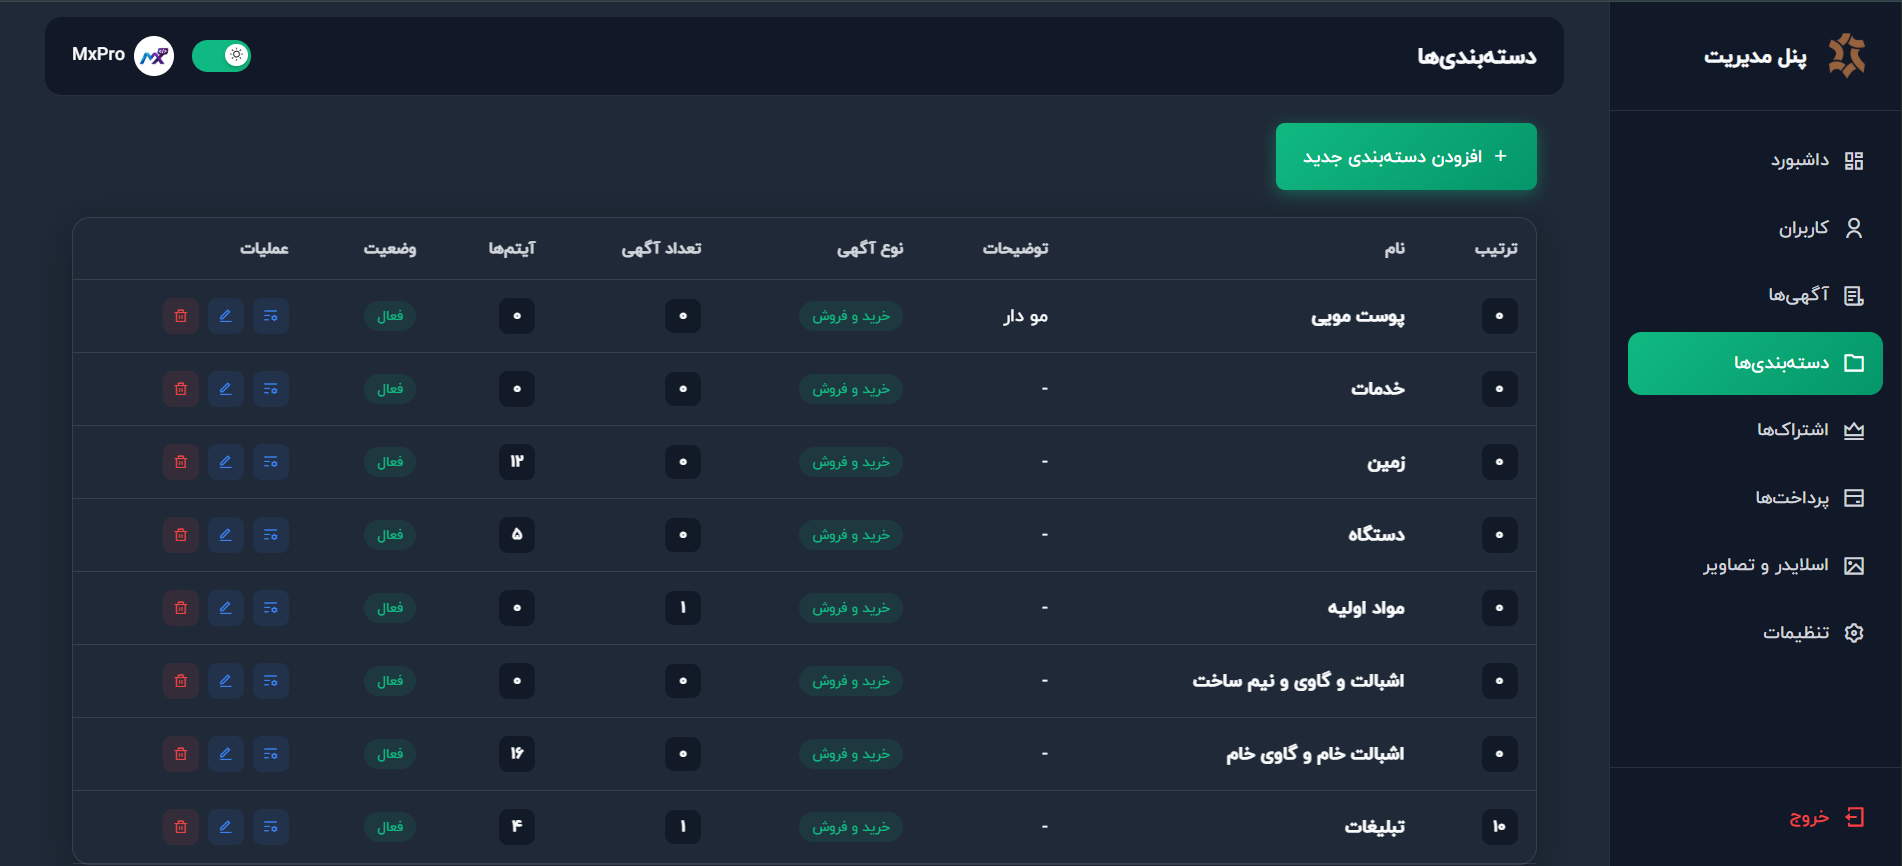1902x866 pixels.
Task: Click the MxPro profile avatar
Action: pyautogui.click(x=154, y=56)
